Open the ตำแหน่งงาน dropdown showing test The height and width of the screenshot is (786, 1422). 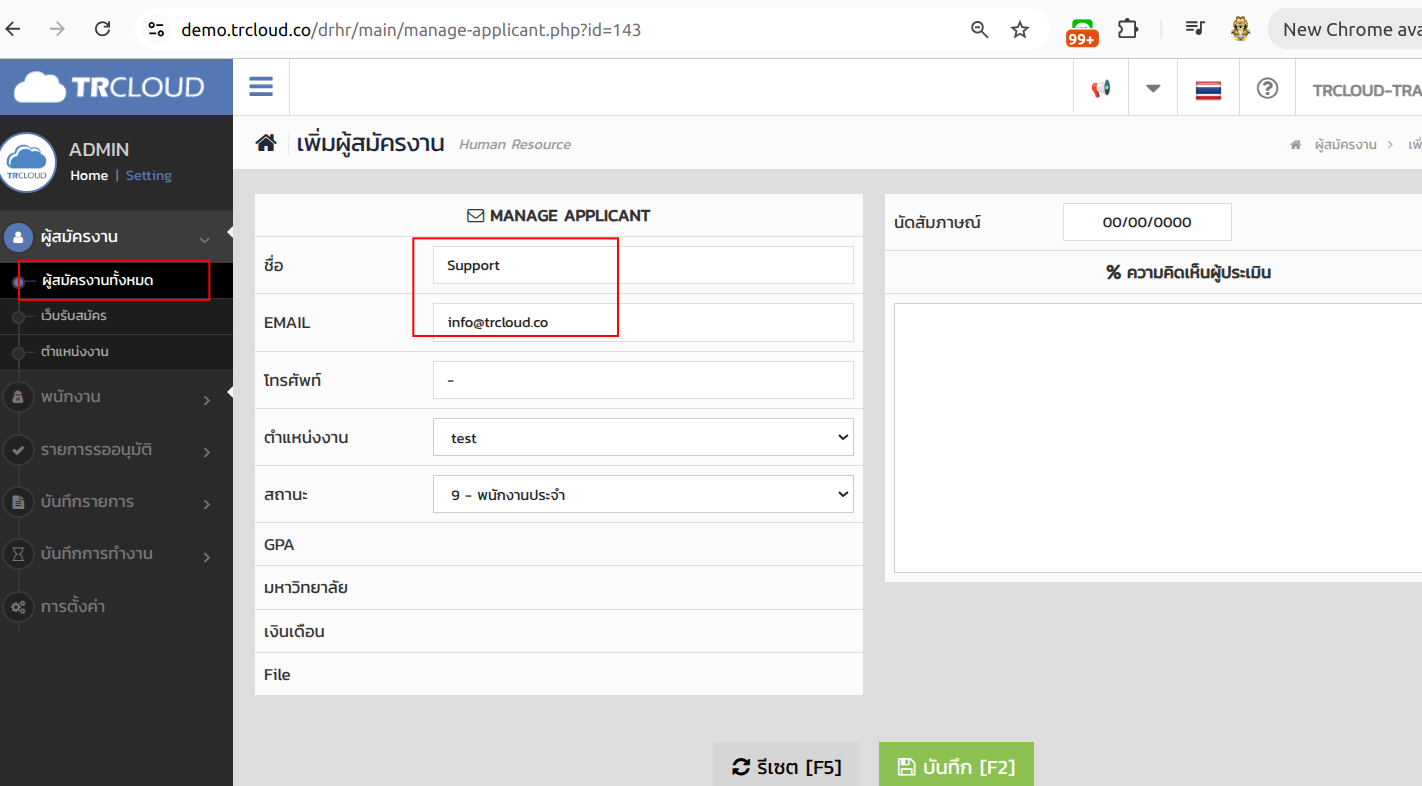coord(643,438)
